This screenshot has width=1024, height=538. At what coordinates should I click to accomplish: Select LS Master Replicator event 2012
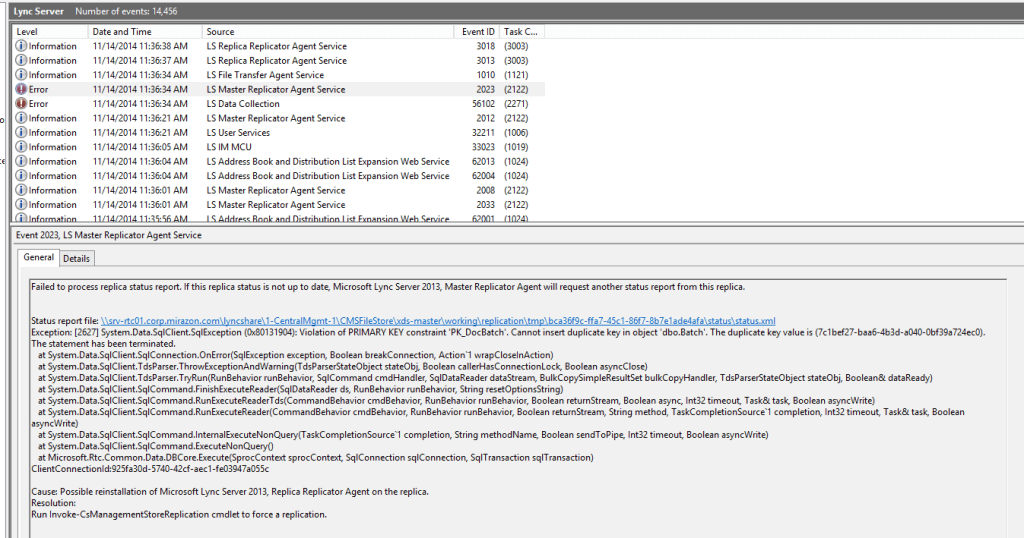[x=279, y=118]
